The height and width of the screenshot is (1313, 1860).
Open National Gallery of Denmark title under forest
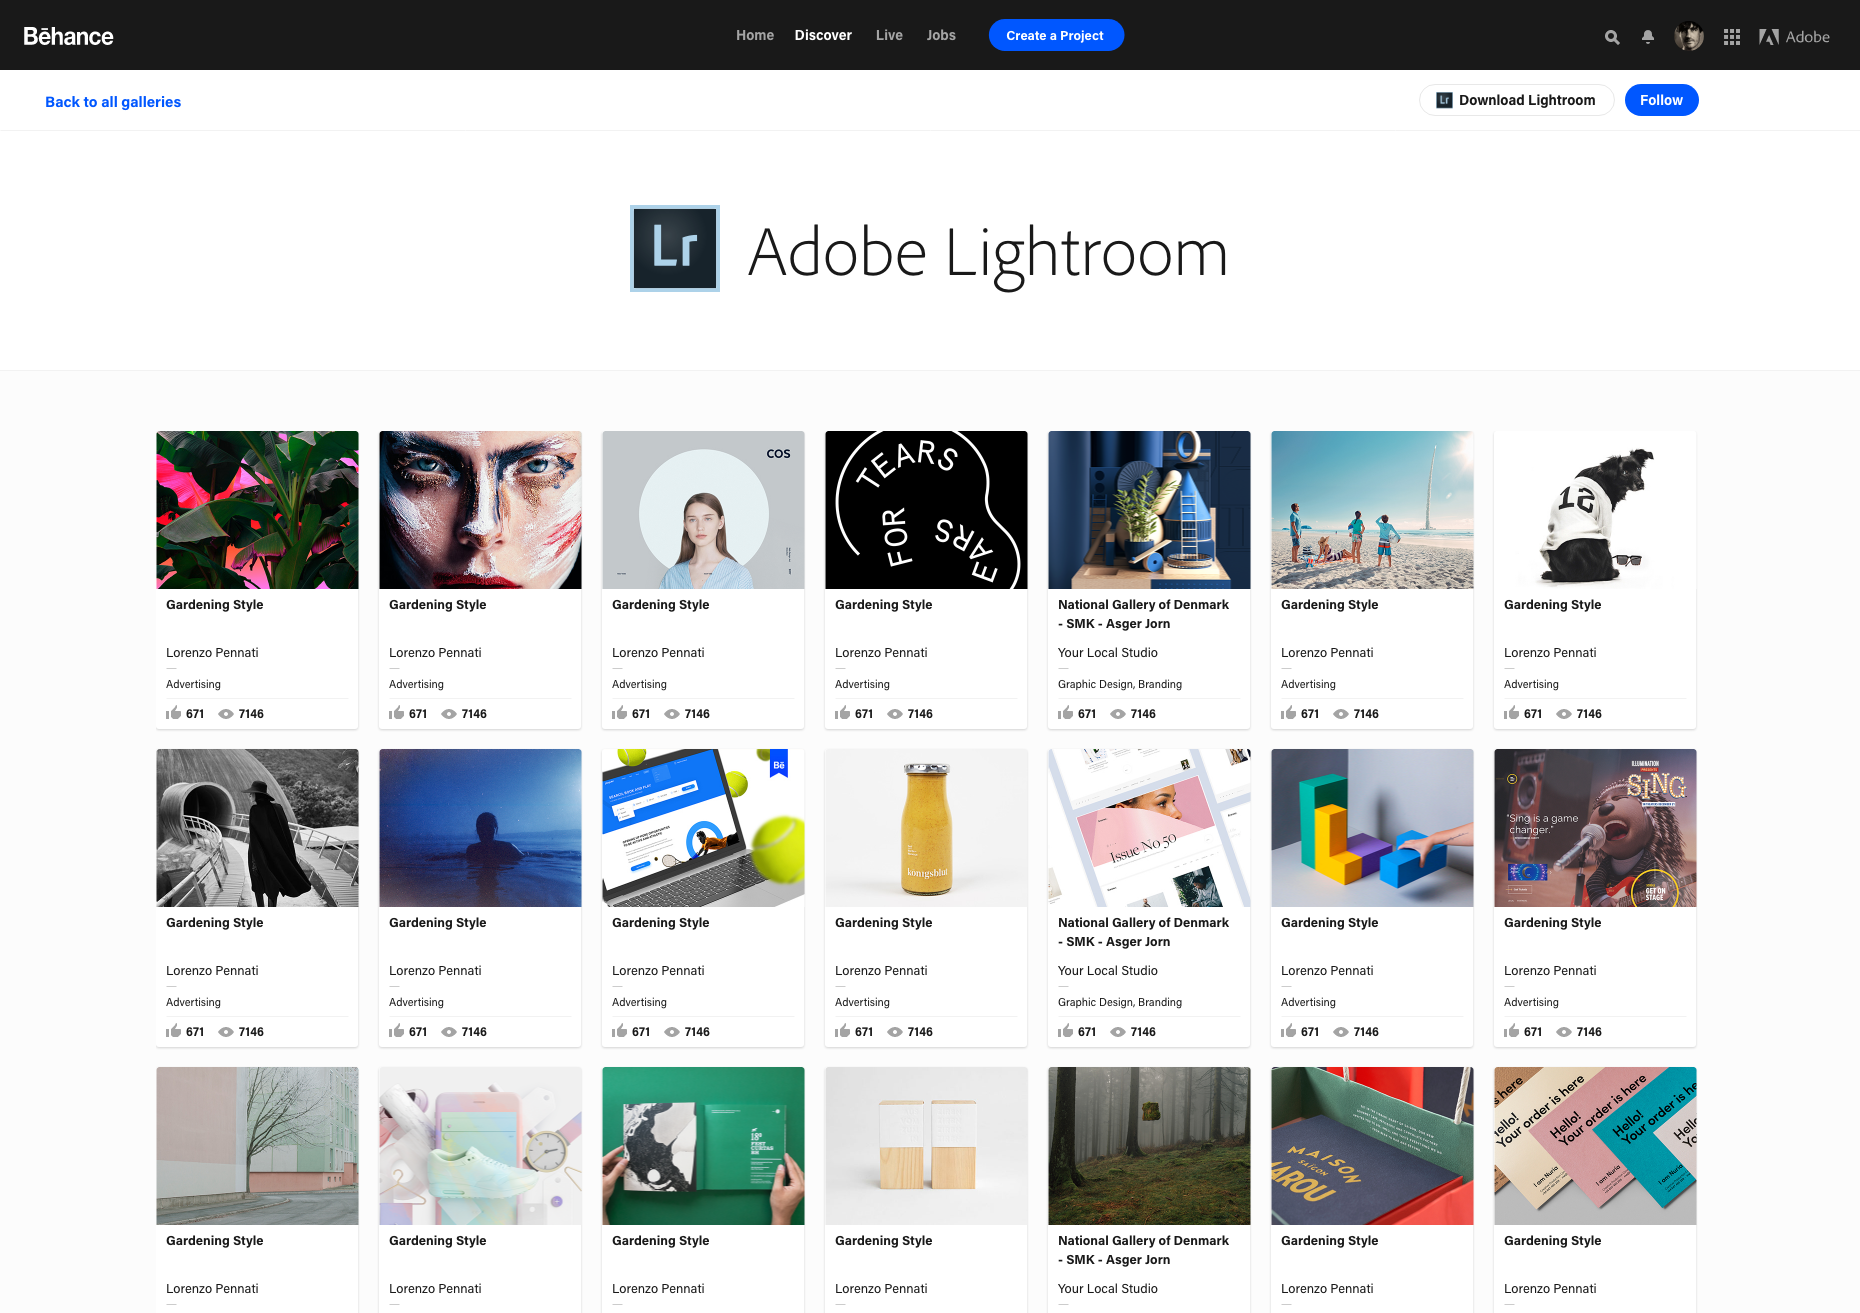click(x=1143, y=1250)
